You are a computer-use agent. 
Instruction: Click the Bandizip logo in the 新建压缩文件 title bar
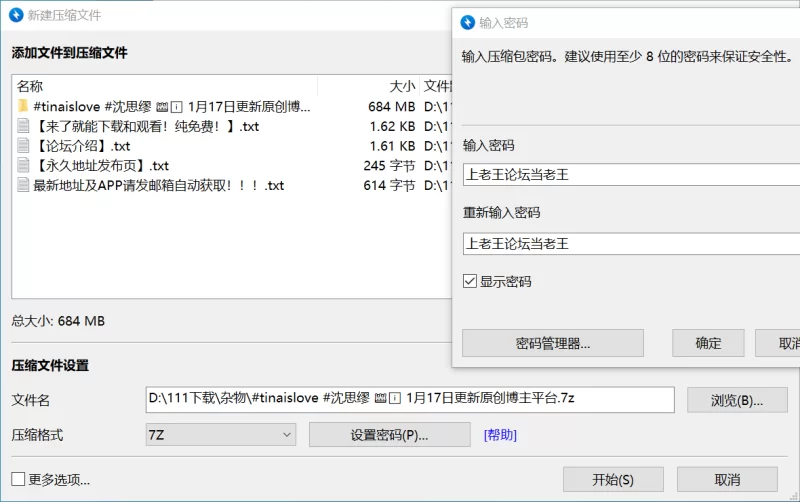tap(16, 15)
